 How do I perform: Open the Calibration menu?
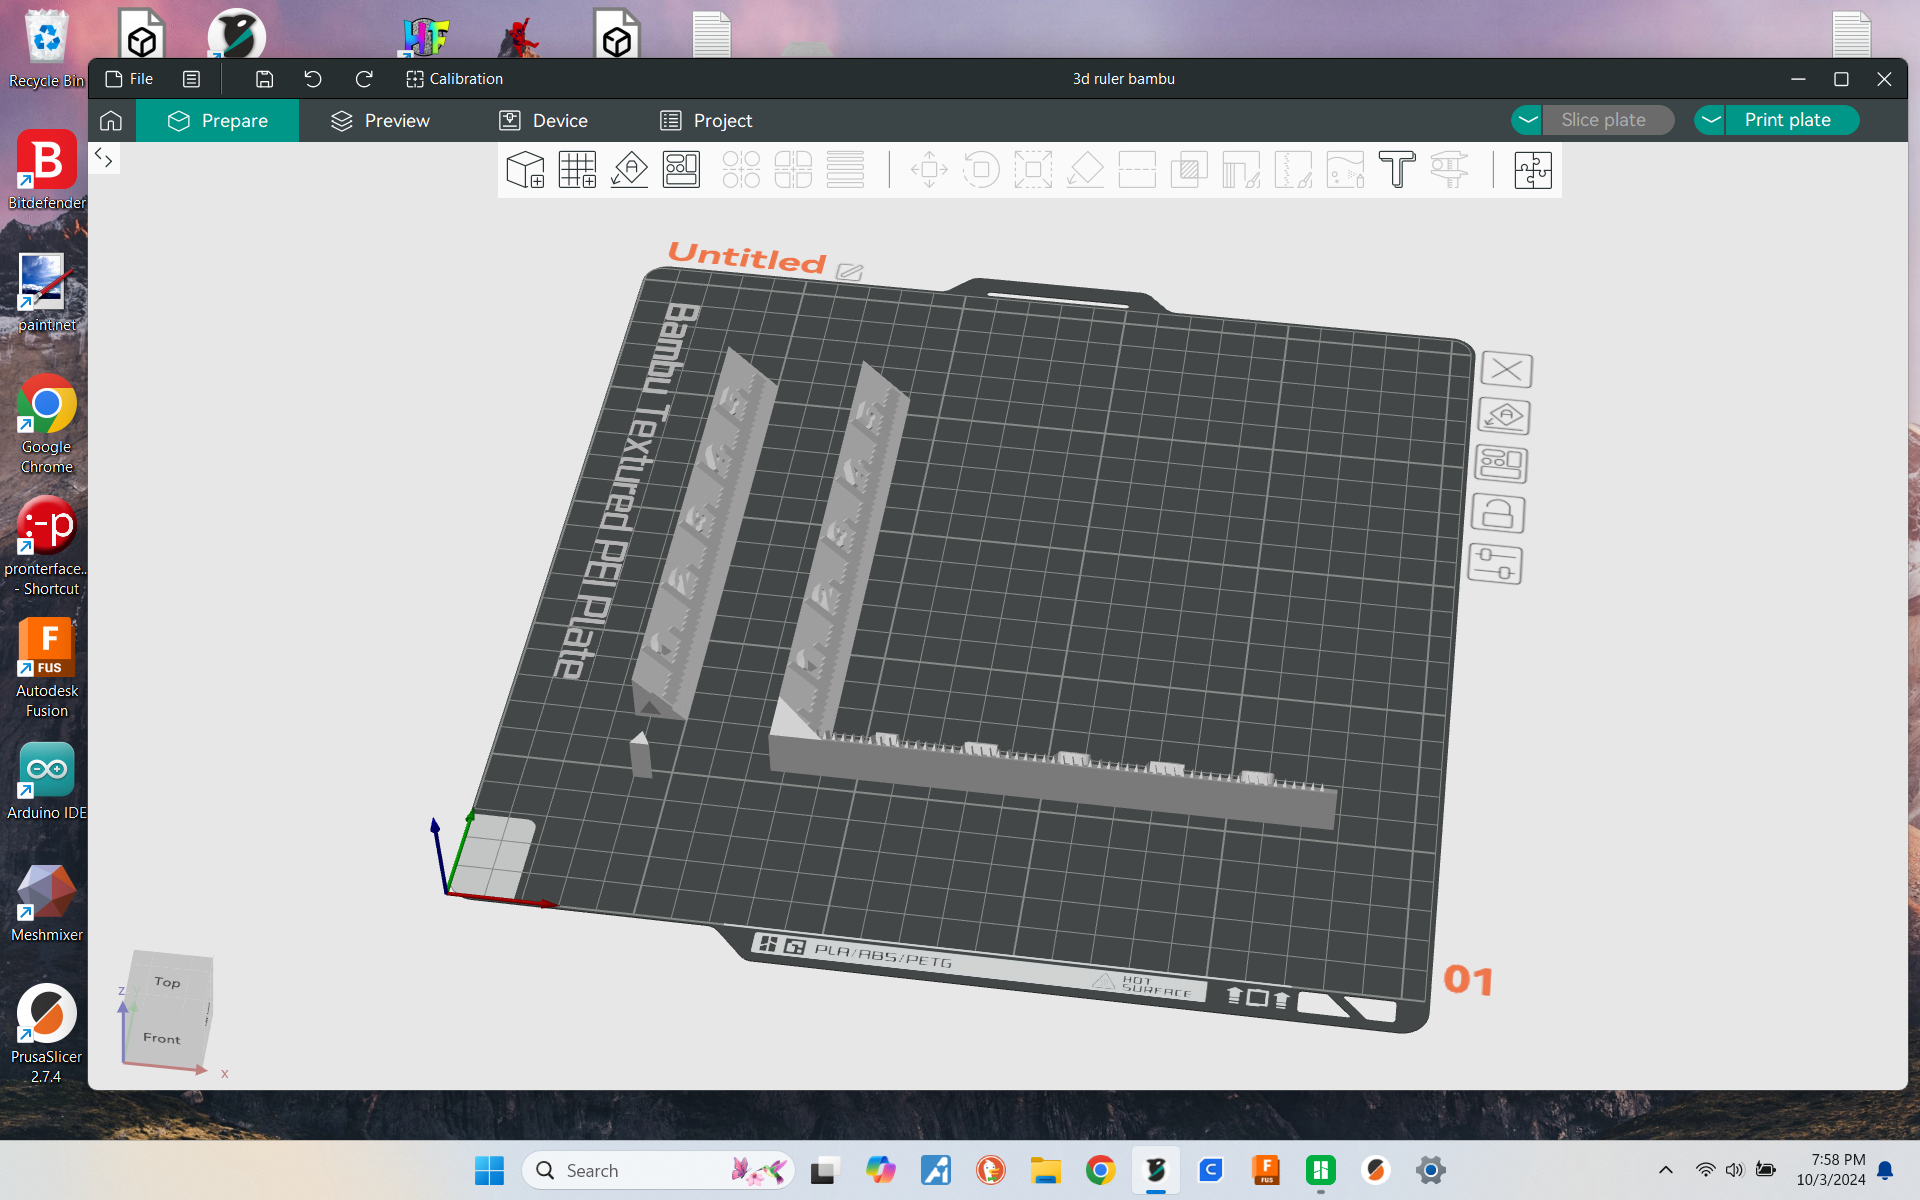click(455, 79)
